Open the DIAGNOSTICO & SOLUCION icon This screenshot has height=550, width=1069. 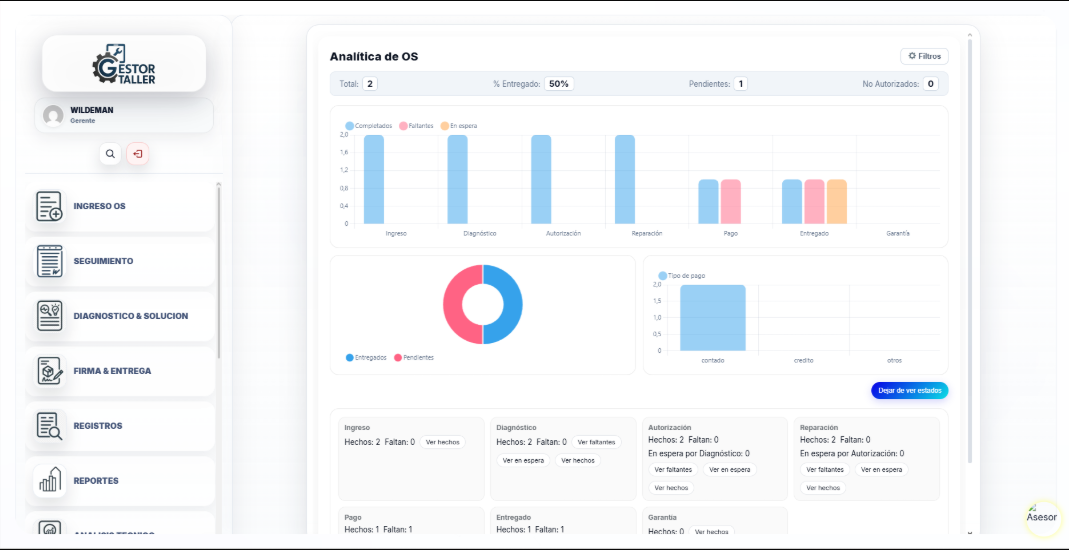click(49, 316)
